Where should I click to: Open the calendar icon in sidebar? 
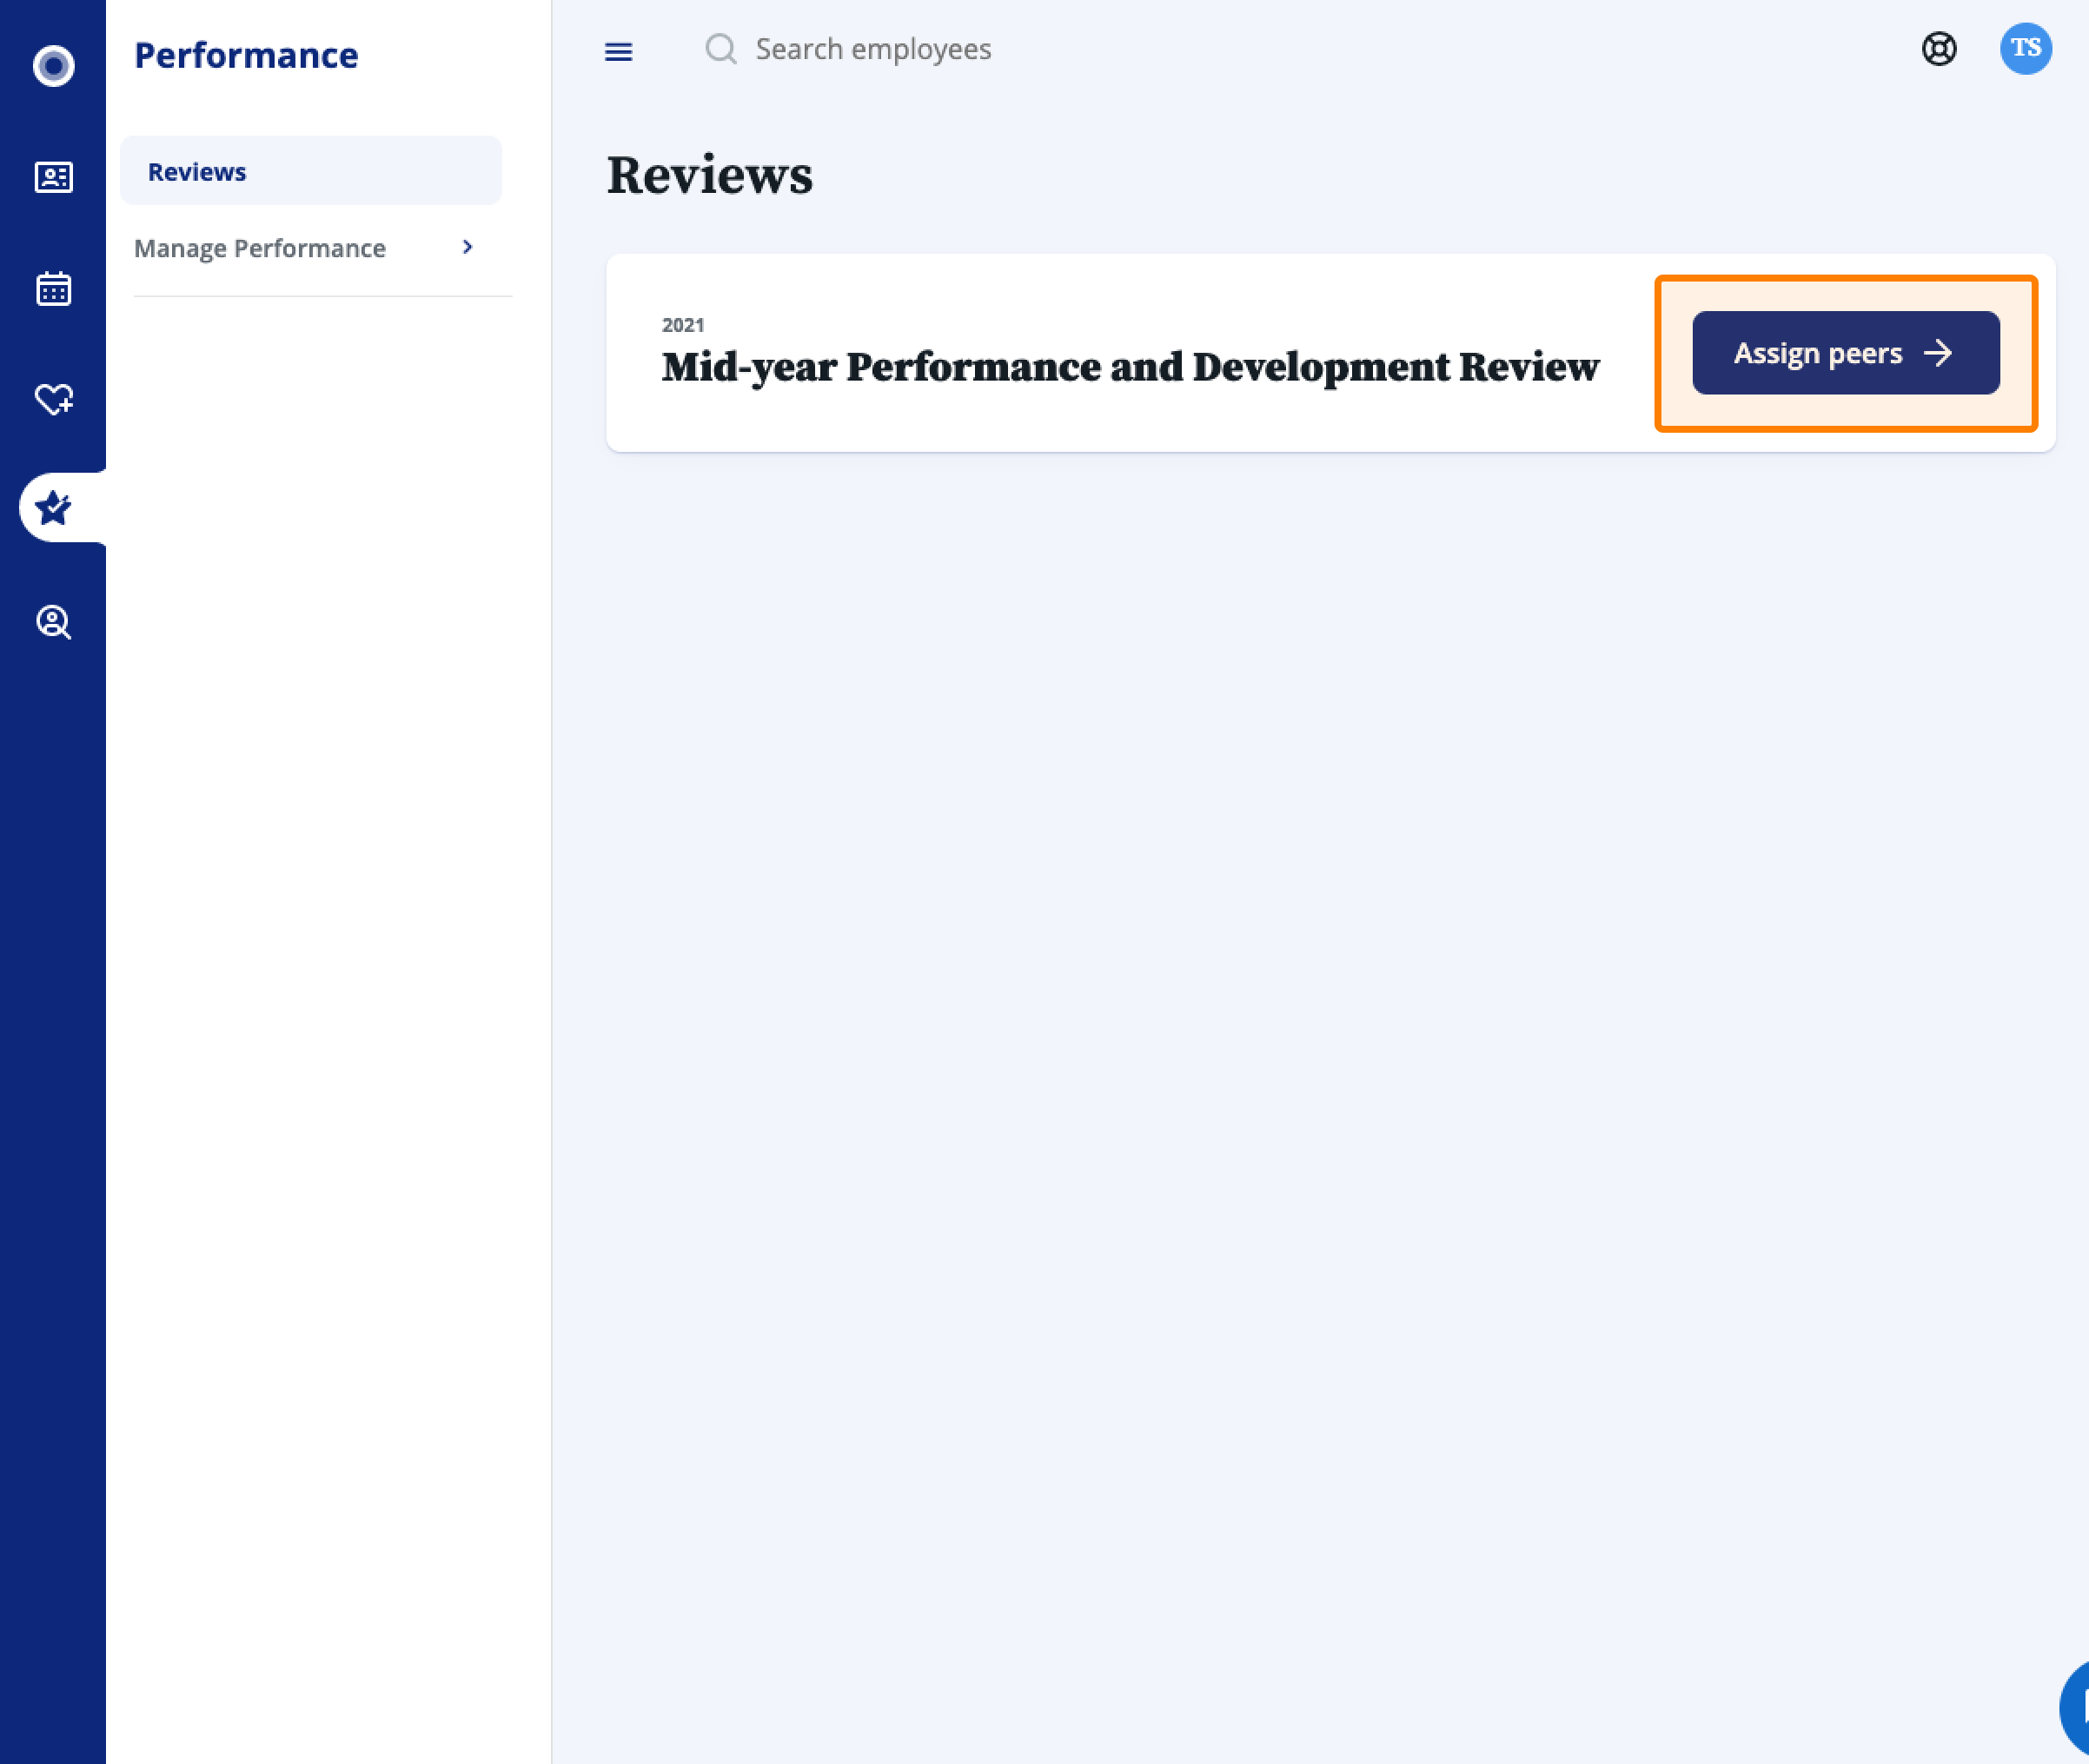(x=53, y=288)
